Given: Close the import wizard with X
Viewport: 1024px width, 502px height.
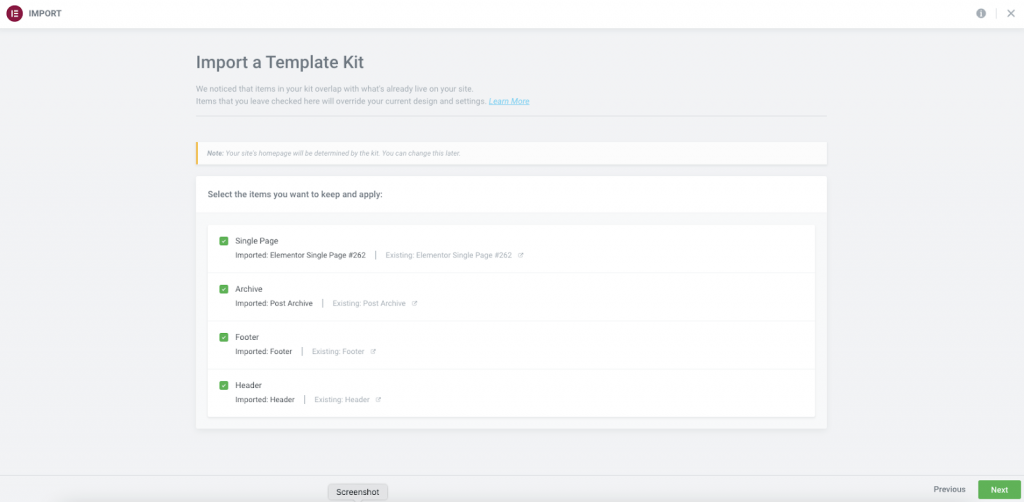Looking at the screenshot, I should point(1010,14).
